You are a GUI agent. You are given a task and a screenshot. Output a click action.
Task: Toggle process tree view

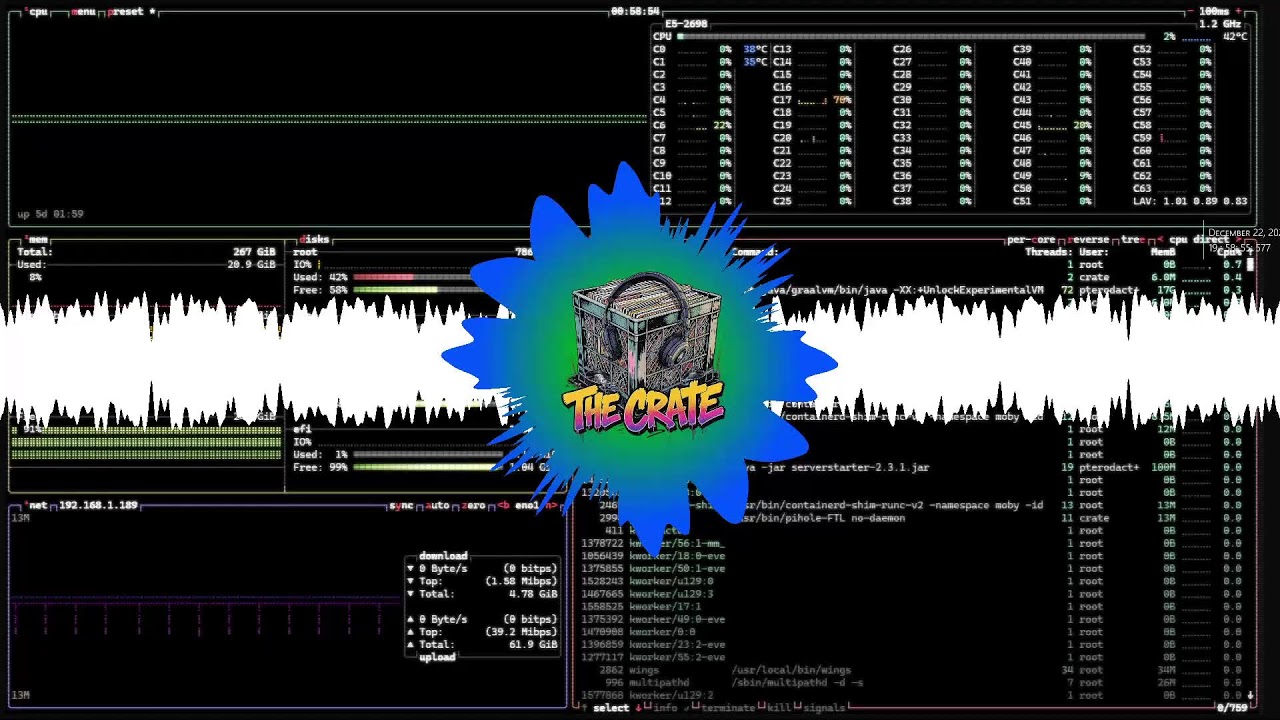[1134, 240]
